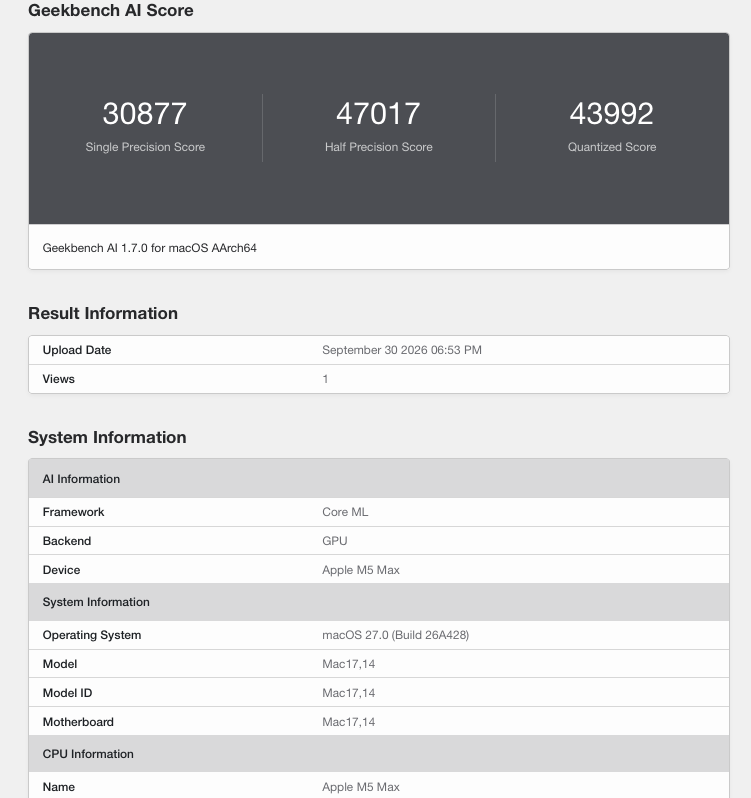The height and width of the screenshot is (798, 751).
Task: Select the 'GPU' backend value
Action: point(335,541)
